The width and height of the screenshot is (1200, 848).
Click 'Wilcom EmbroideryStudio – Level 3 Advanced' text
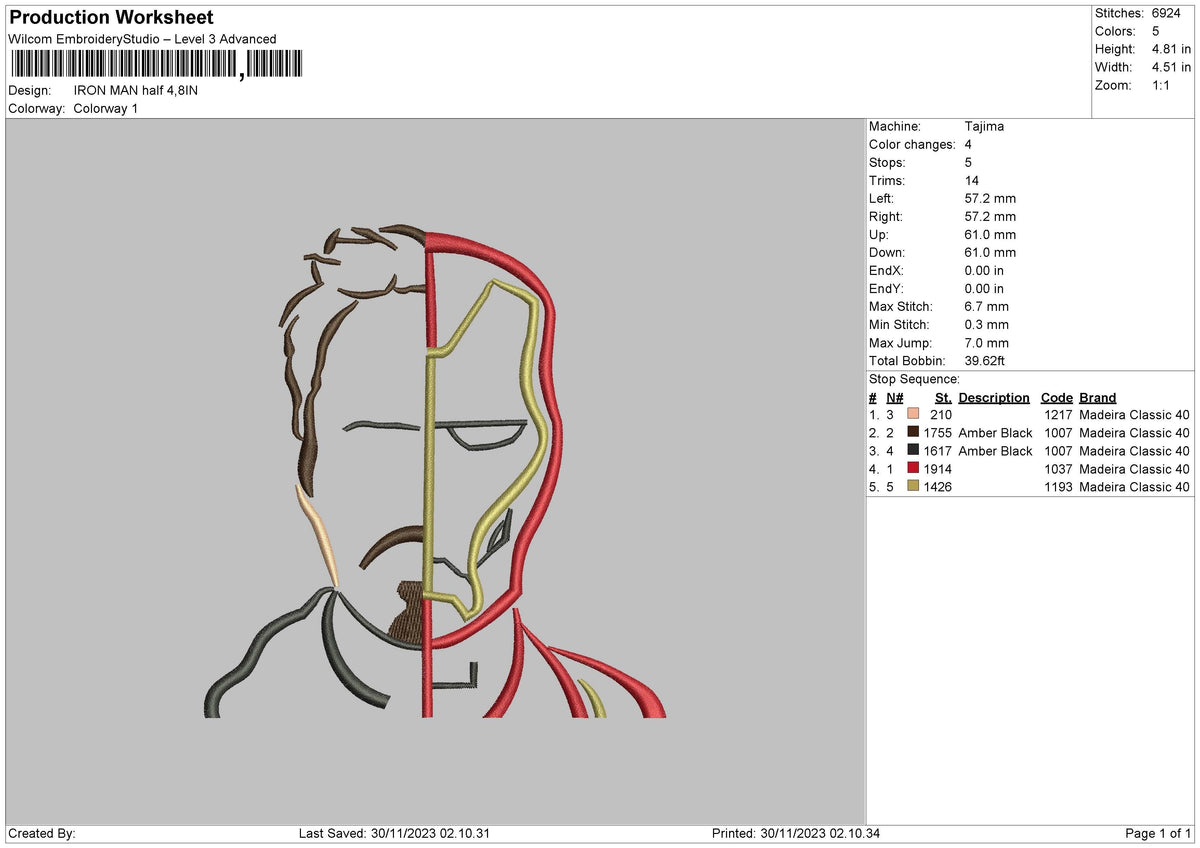point(142,39)
